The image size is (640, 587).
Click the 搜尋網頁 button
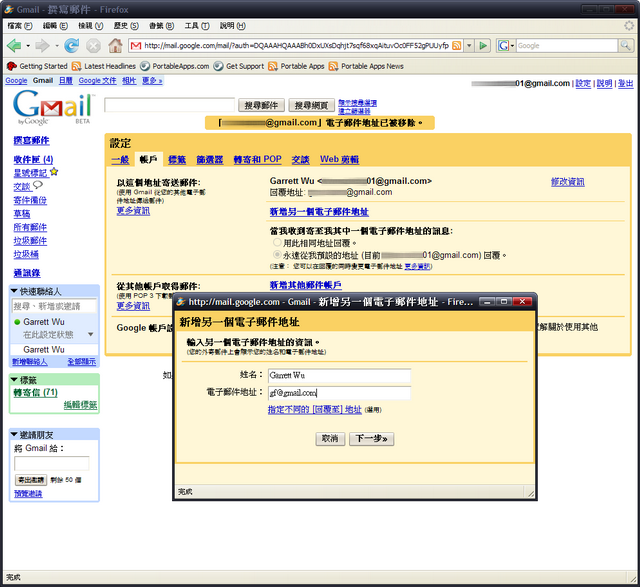[311, 105]
